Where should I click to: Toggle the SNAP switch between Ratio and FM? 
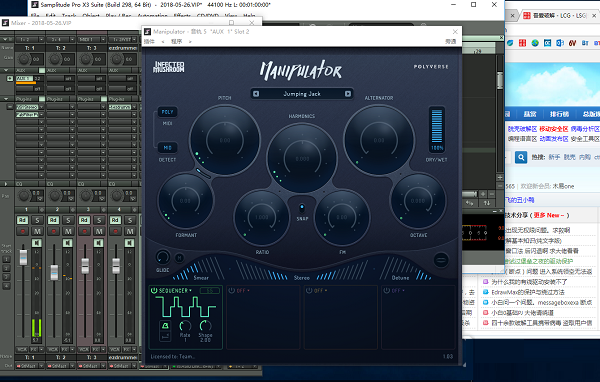click(302, 208)
